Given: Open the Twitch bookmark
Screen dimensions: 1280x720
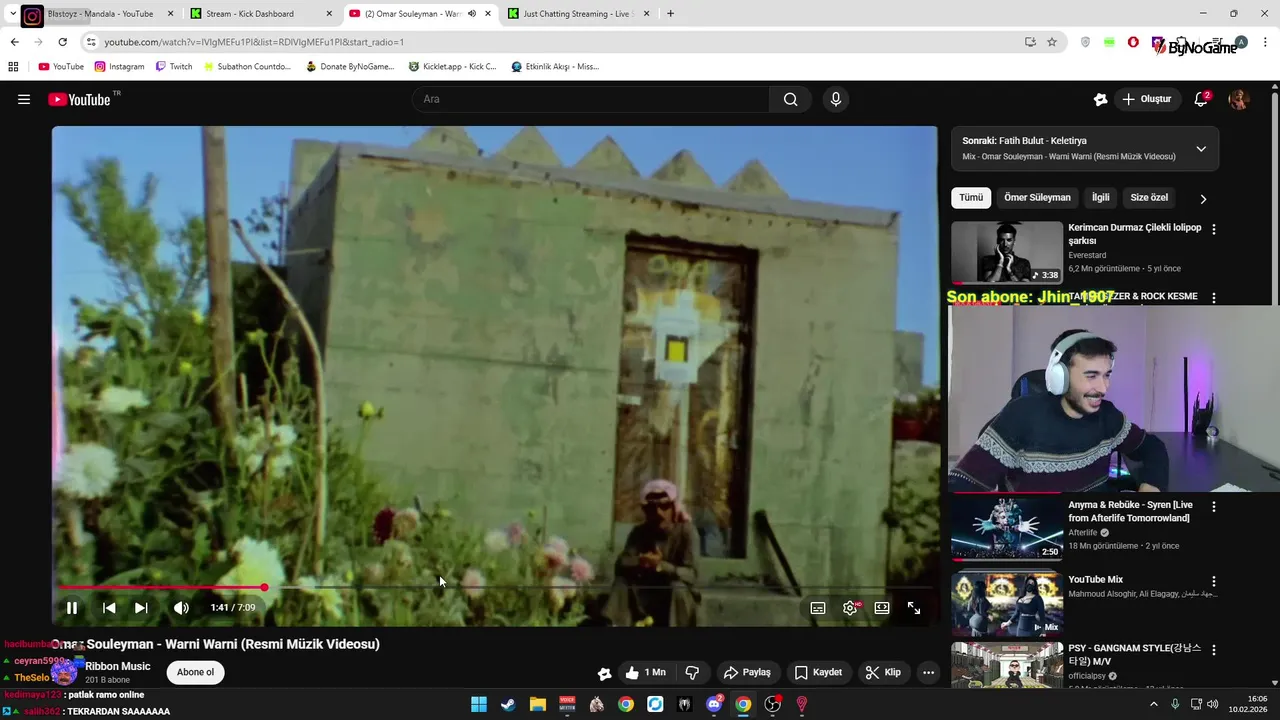Looking at the screenshot, I should coord(174,66).
